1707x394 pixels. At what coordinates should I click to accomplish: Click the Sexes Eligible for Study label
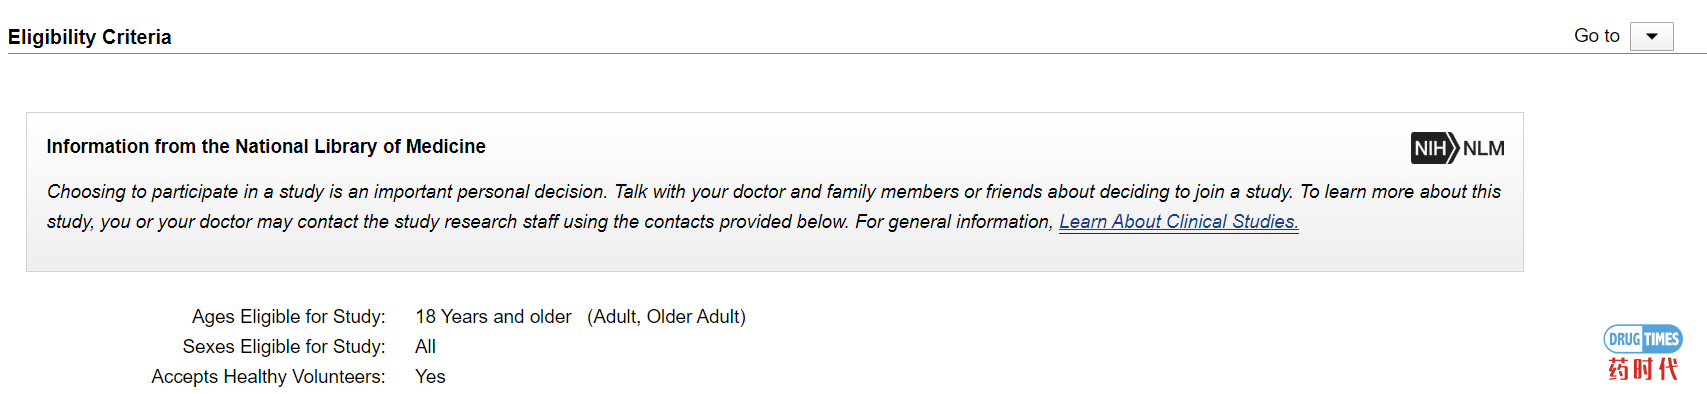tap(284, 347)
